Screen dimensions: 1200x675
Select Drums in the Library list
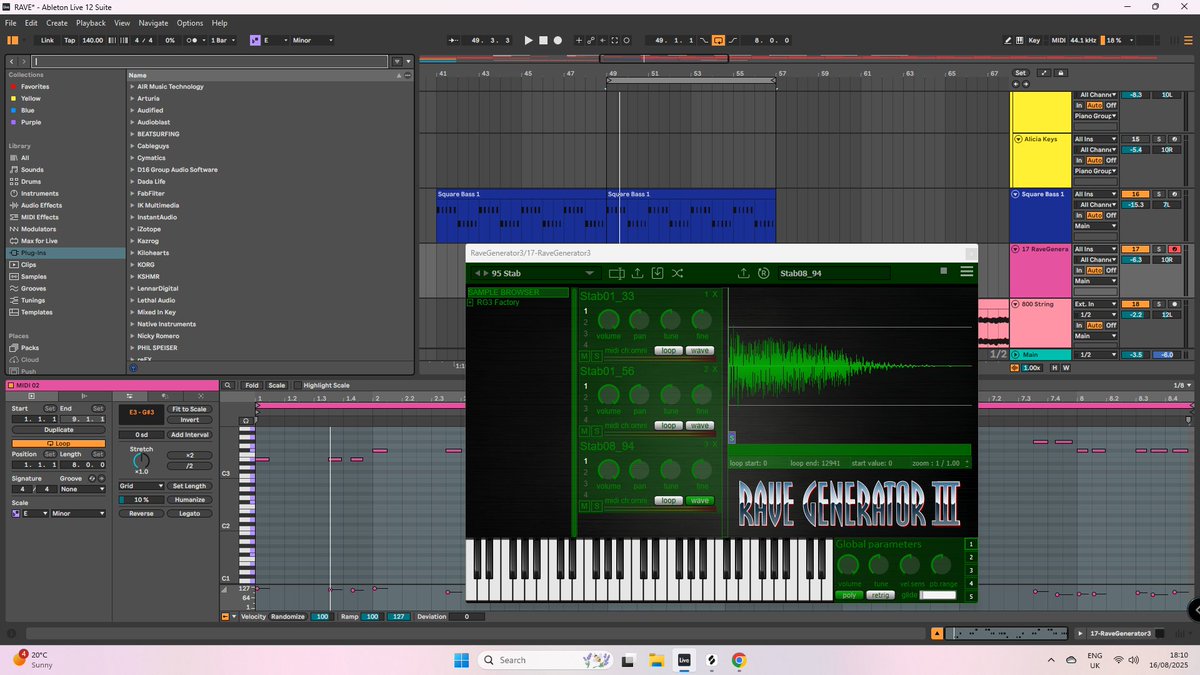pos(31,181)
